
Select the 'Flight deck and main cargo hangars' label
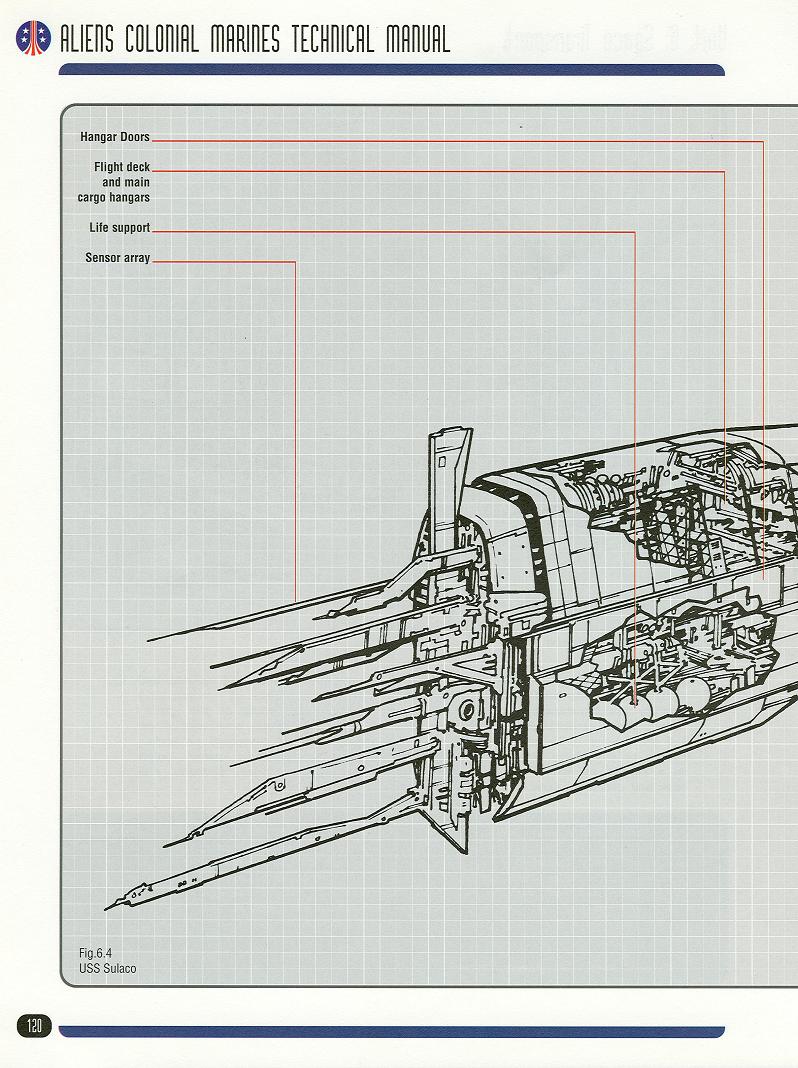click(x=114, y=182)
